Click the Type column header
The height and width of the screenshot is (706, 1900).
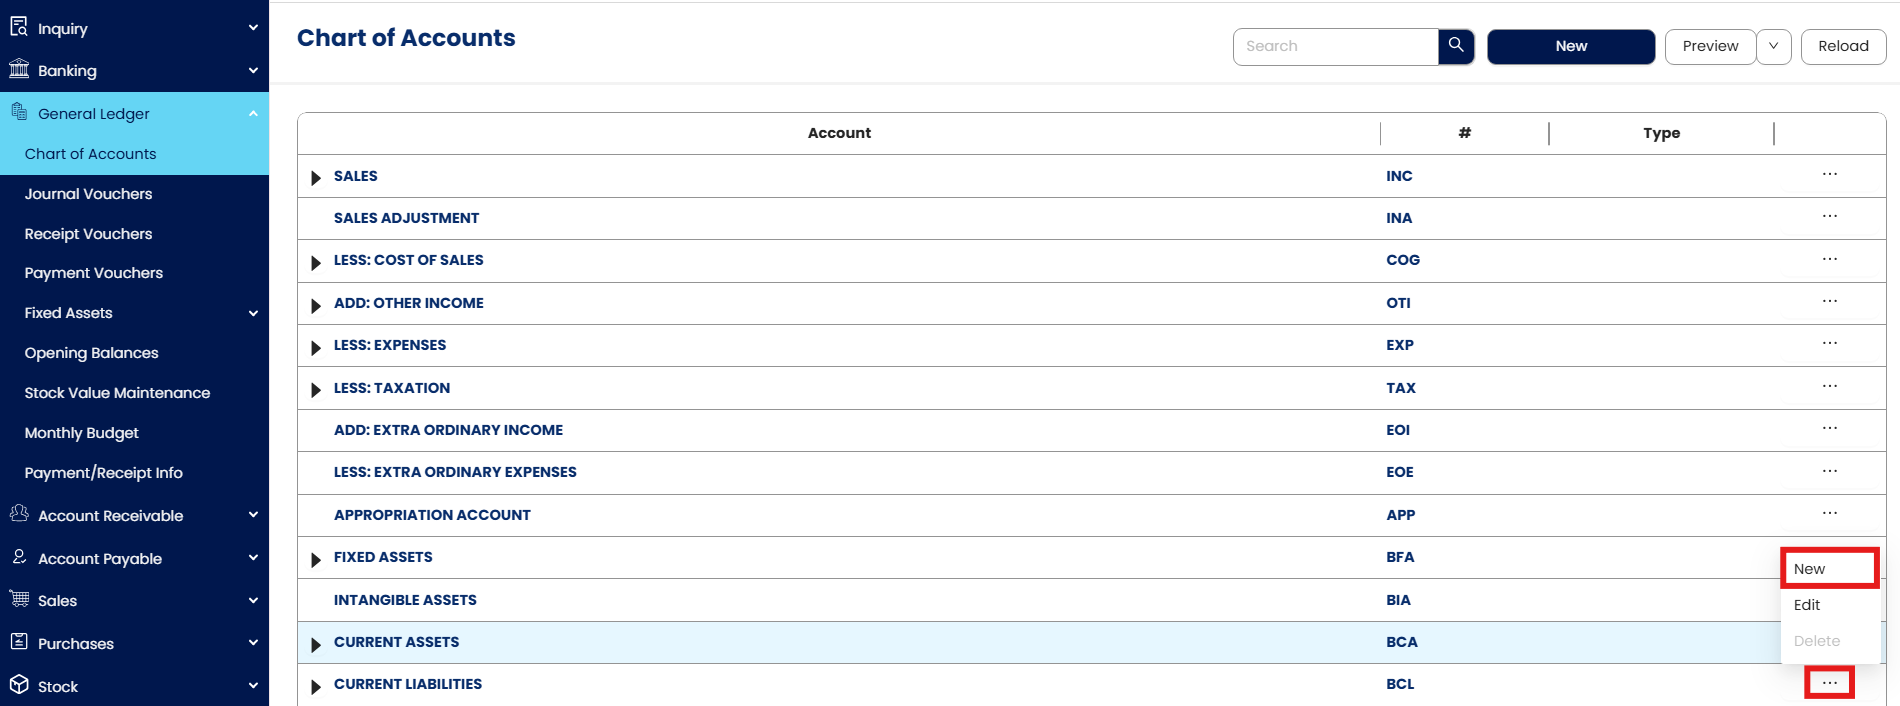coord(1661,133)
